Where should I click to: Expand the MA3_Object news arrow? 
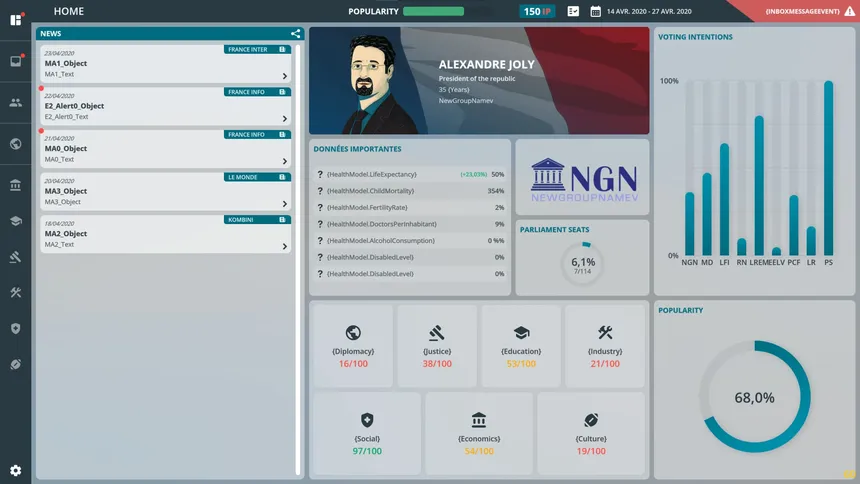pyautogui.click(x=285, y=204)
